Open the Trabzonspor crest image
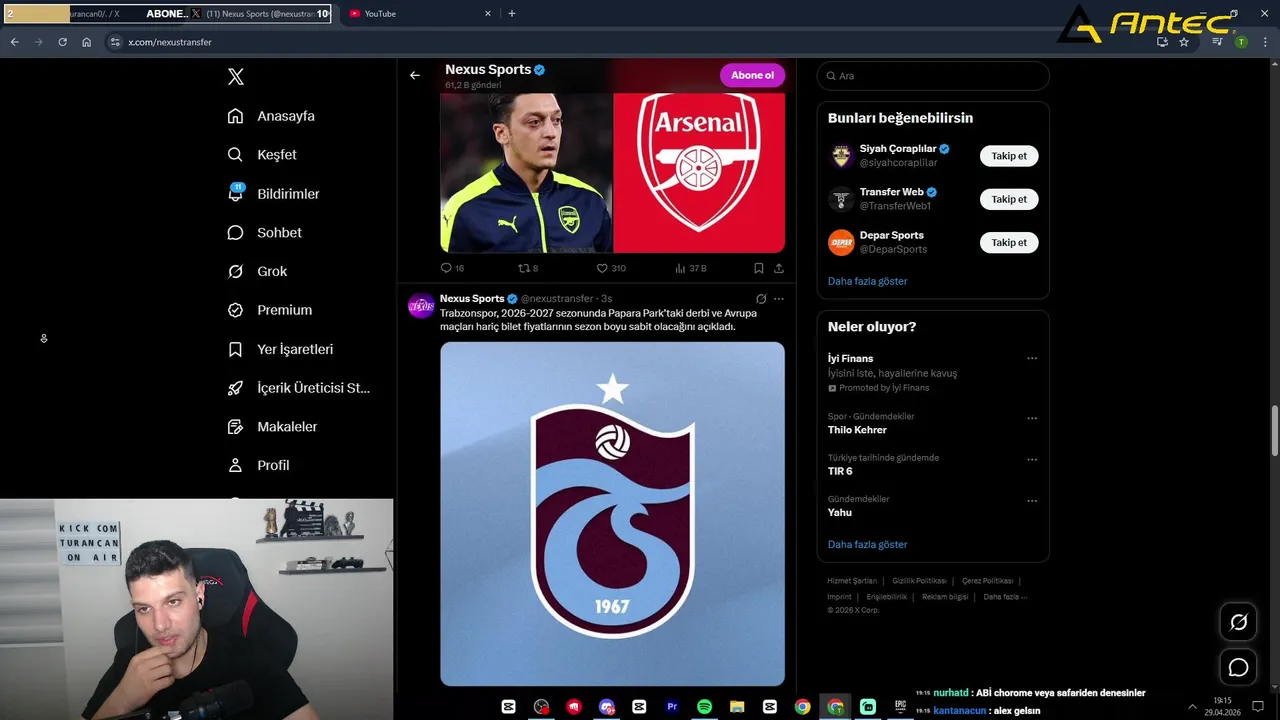Image resolution: width=1280 pixels, height=720 pixels. (x=612, y=514)
